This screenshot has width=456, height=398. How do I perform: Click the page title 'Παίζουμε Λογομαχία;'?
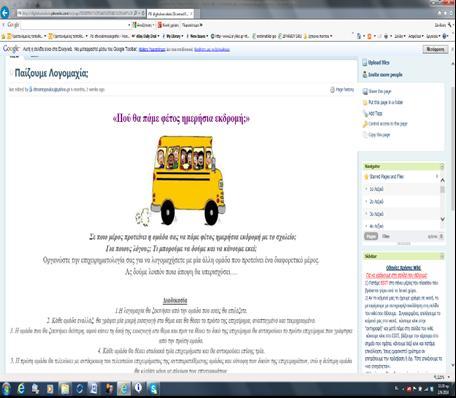(x=52, y=73)
